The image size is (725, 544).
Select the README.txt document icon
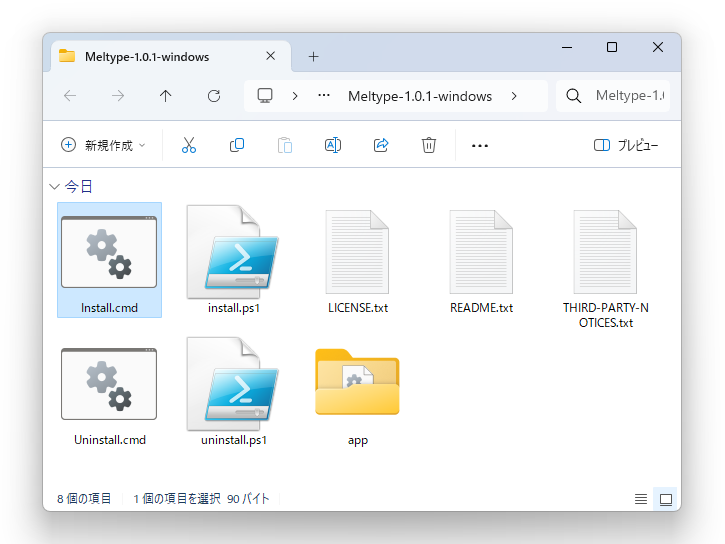coord(481,252)
